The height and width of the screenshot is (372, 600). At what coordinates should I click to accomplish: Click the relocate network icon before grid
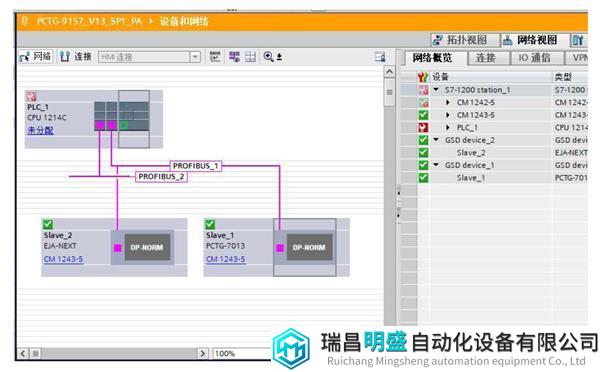tap(234, 57)
